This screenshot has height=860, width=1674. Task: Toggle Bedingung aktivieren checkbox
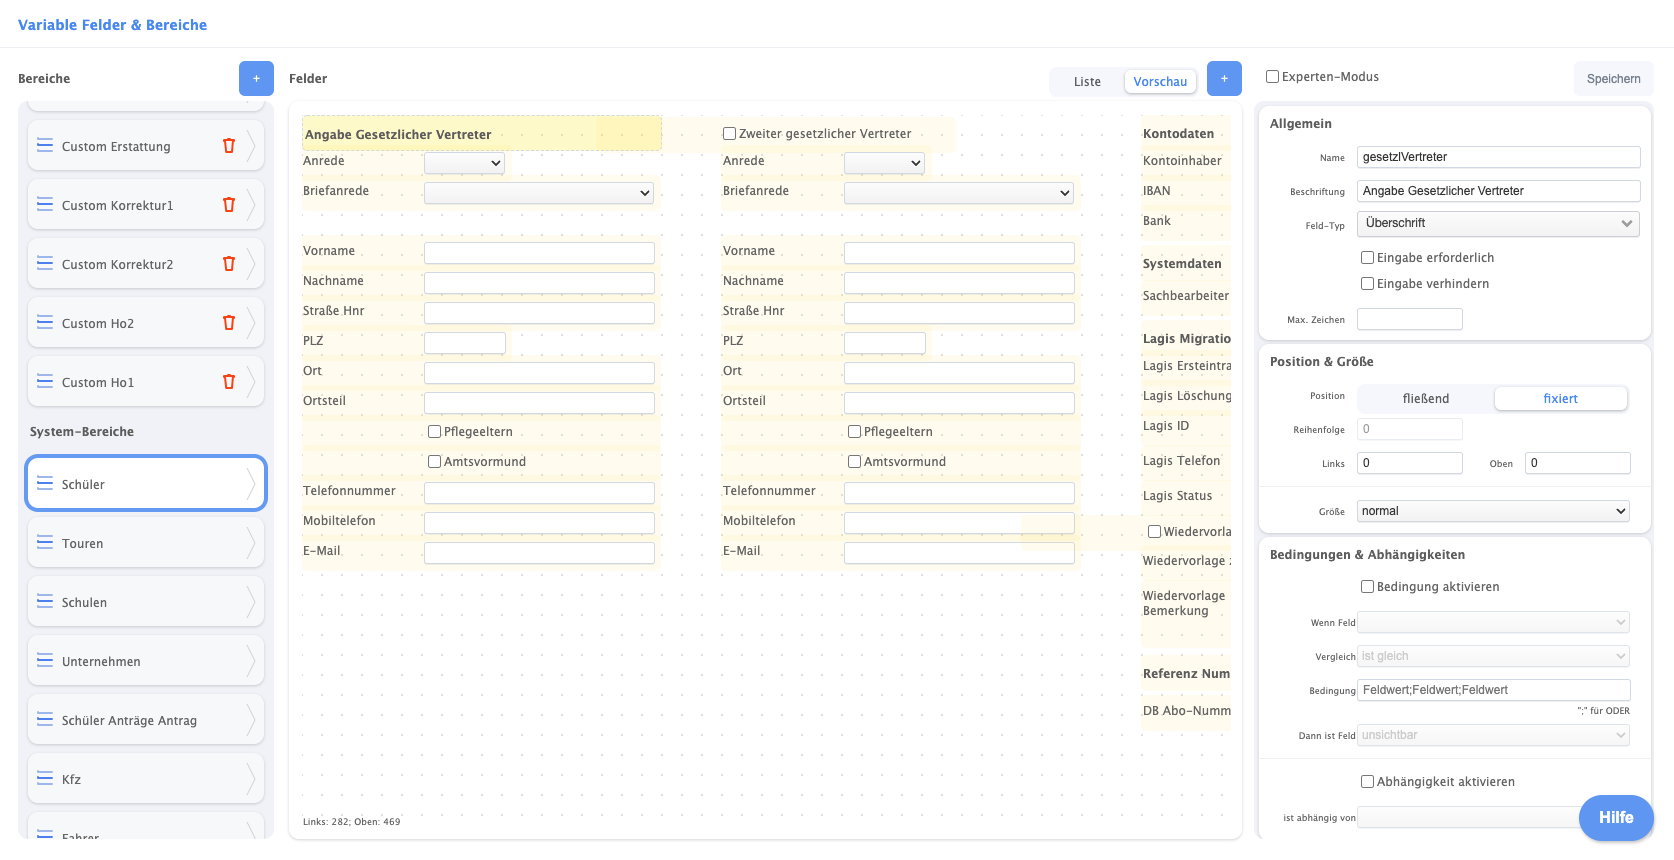1367,587
